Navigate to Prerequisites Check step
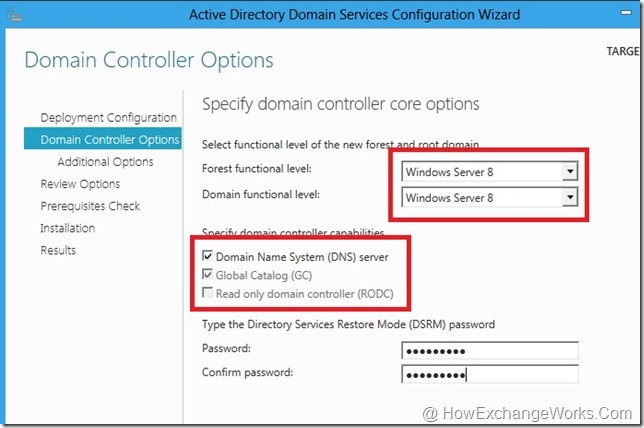Screen dimensions: 644x428 click(90, 206)
